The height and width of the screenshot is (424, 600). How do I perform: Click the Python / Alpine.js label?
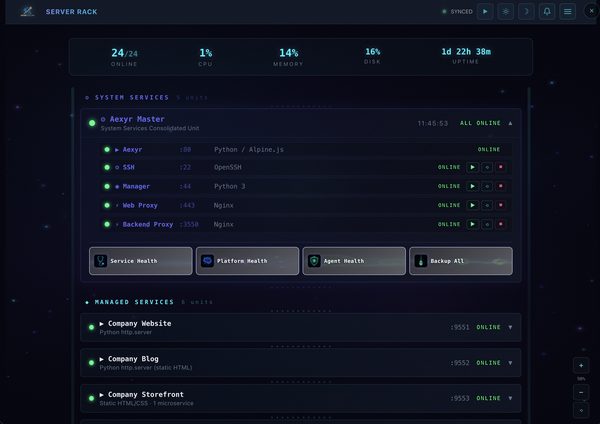coord(249,150)
